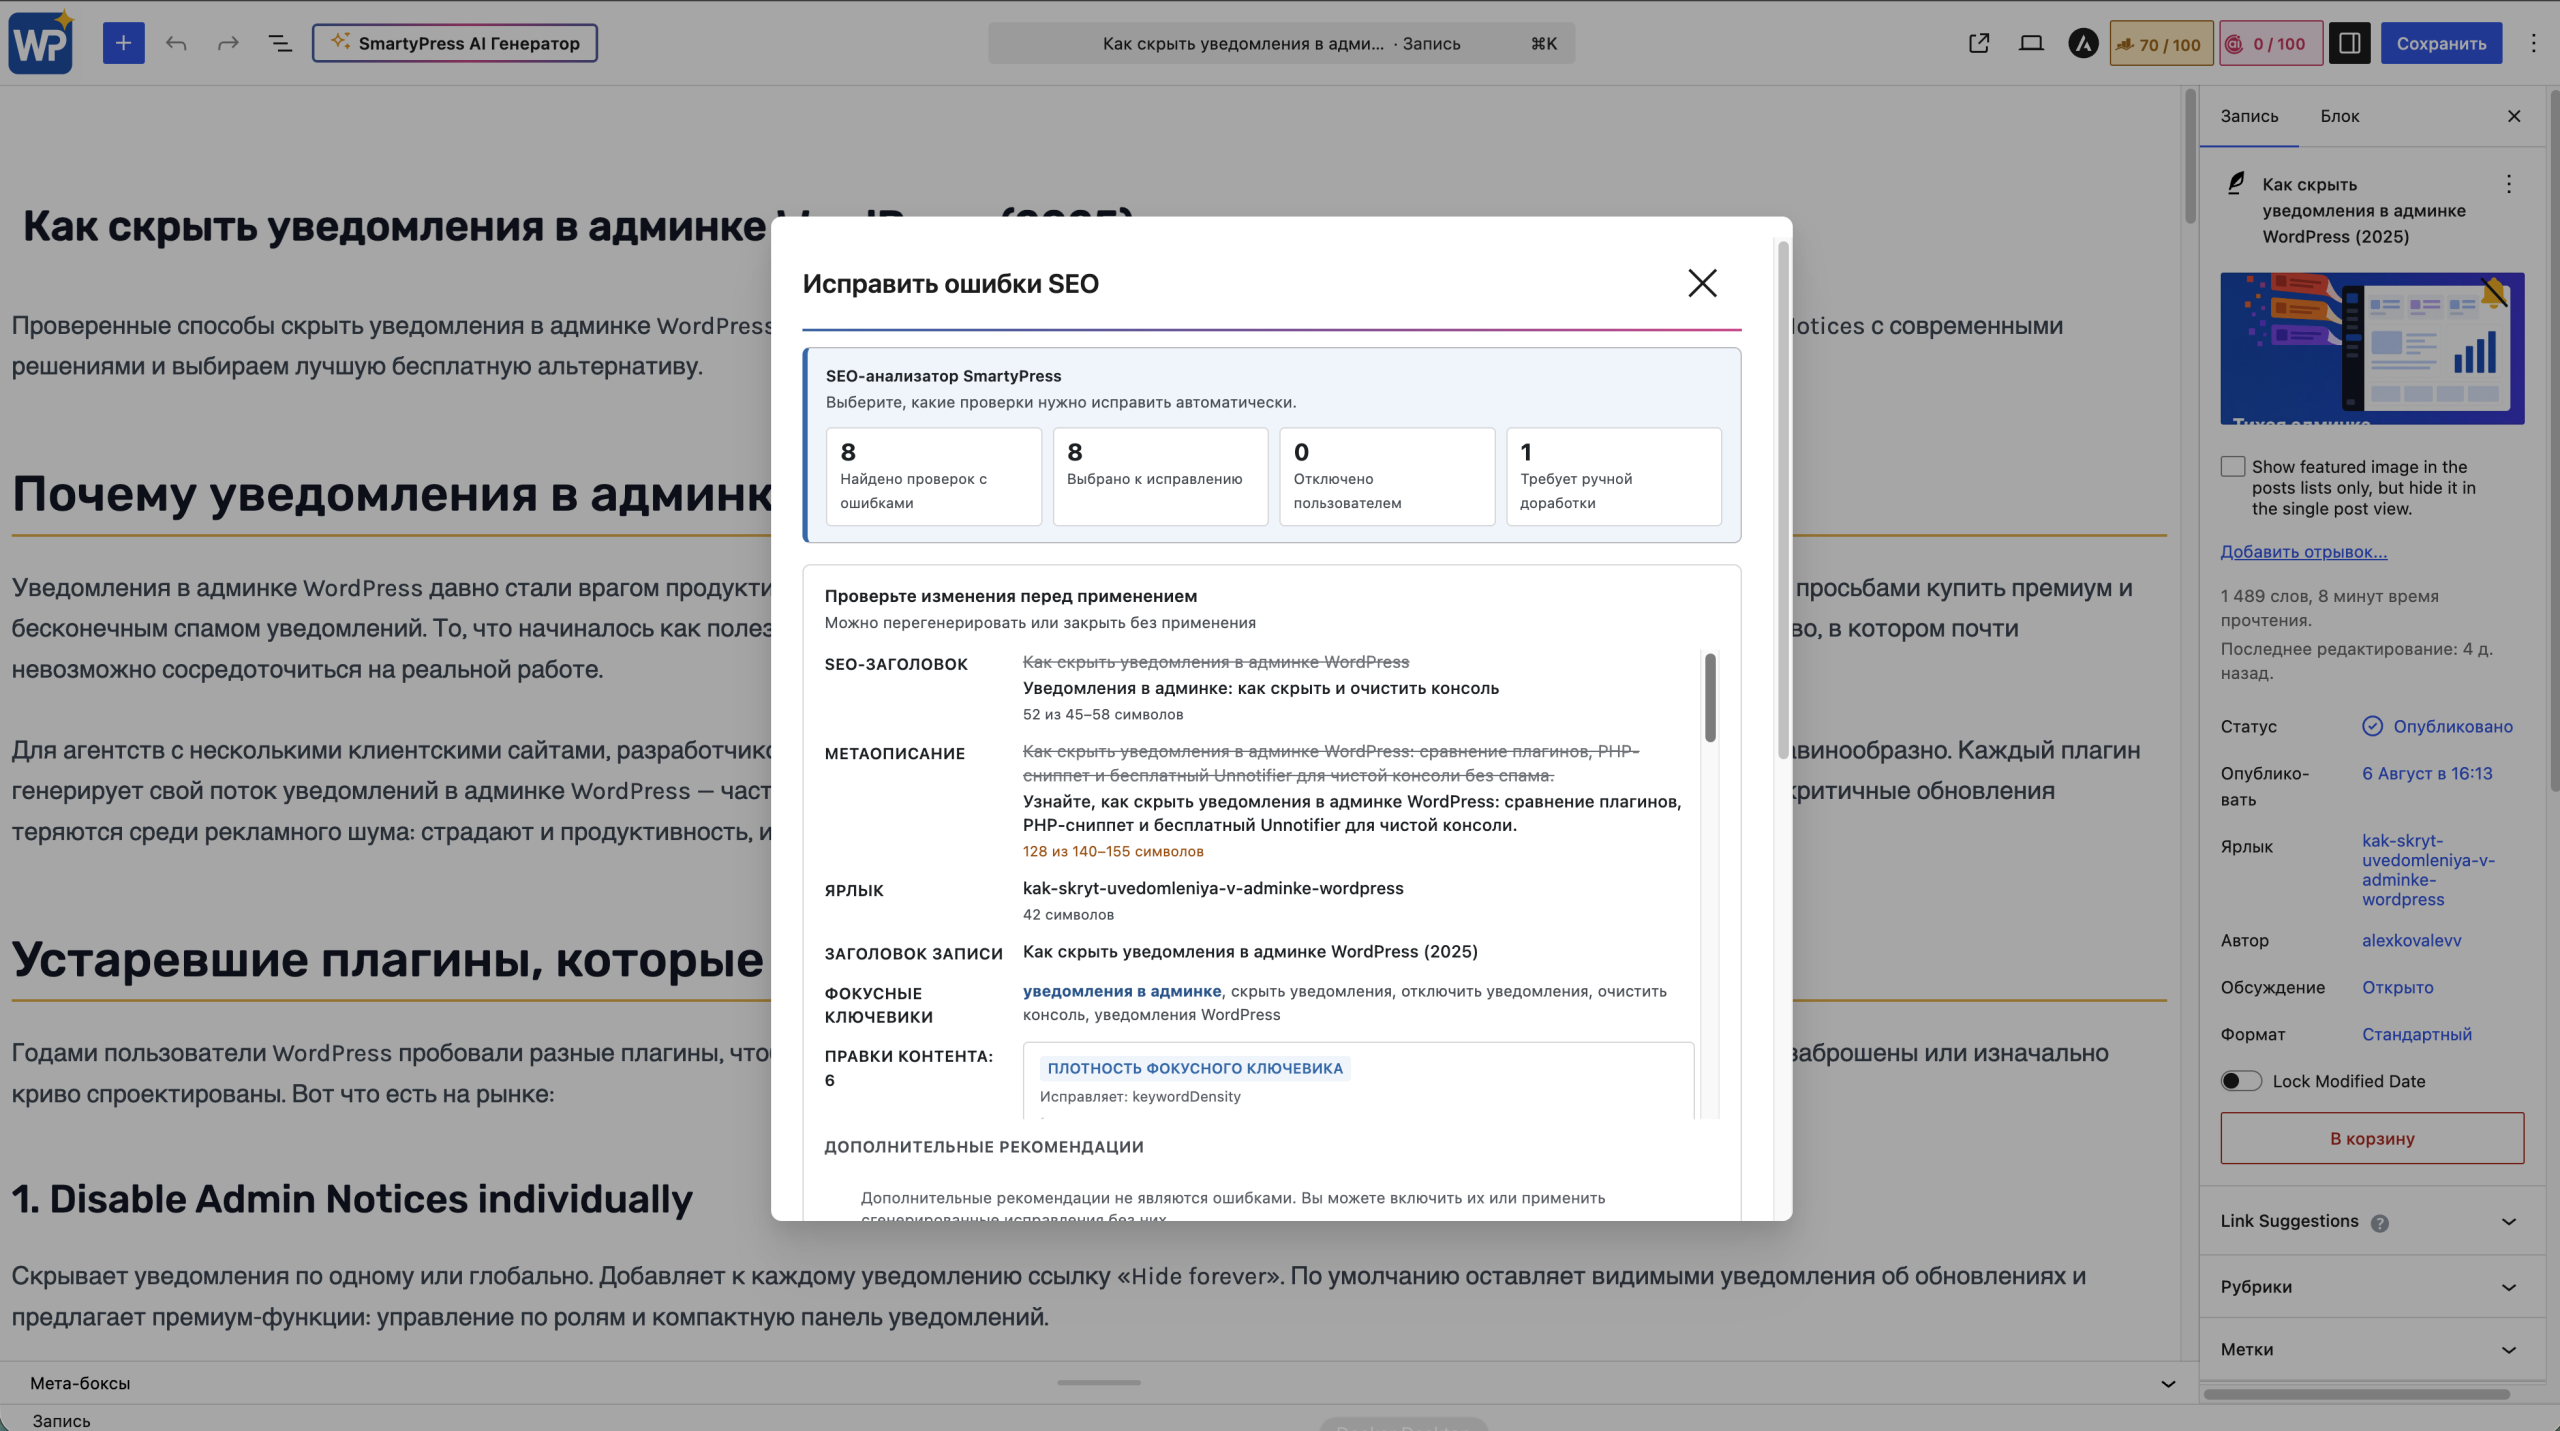Click Добавить отрывок link
Screen dimensions: 2560x1431
[x=2303, y=552]
